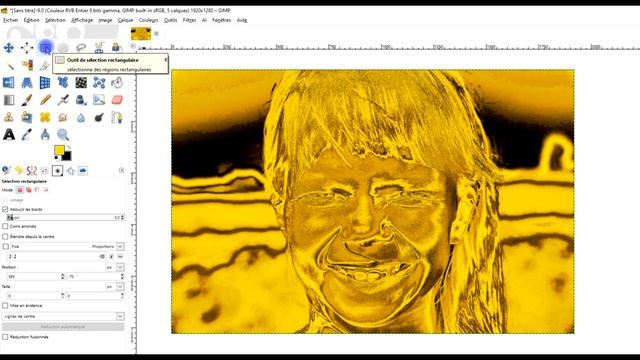Select the Heal tool
Viewport: 640px width, 360px height.
tap(45, 118)
